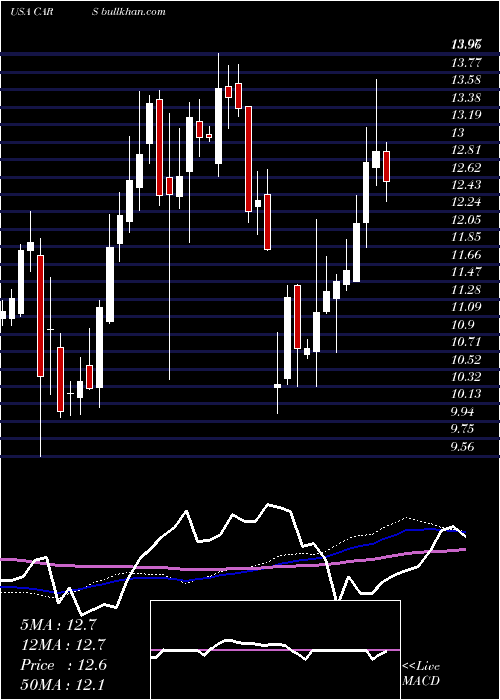Click the 11.66 price axis label
This screenshot has width=500, height=700.
click(466, 255)
